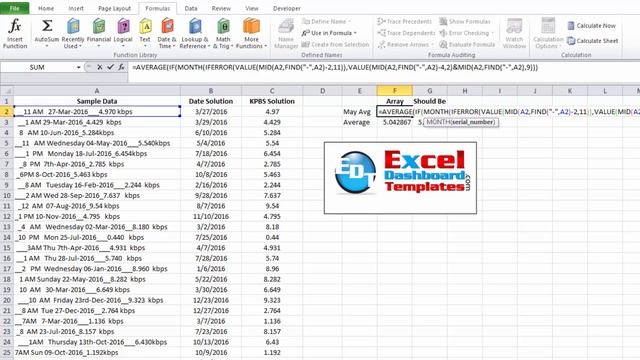Open the Logical functions library

point(123,33)
